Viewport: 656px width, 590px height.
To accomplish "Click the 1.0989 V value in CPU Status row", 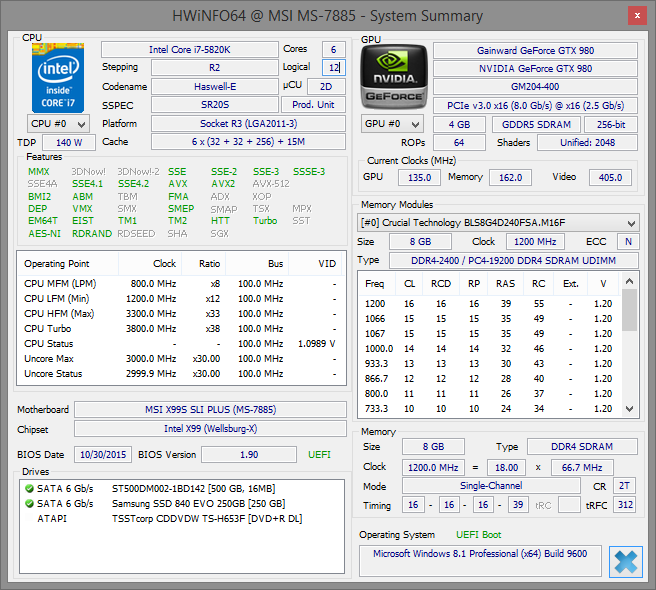I will [316, 344].
